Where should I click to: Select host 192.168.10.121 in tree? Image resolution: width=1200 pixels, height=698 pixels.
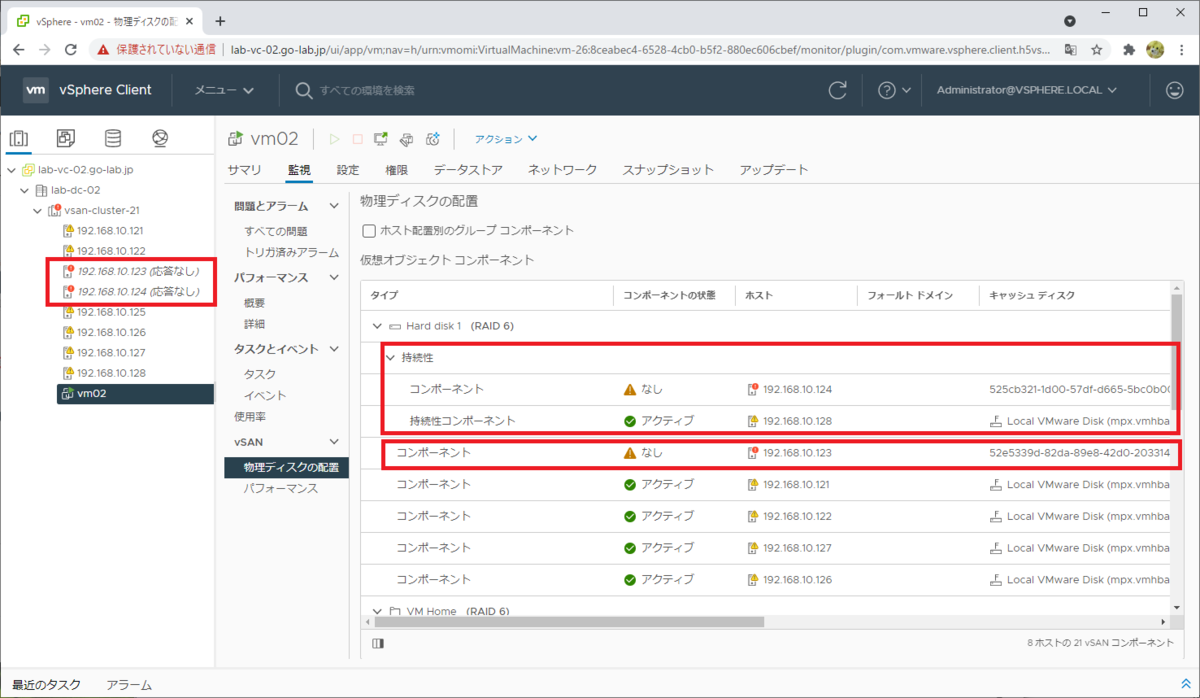point(111,230)
